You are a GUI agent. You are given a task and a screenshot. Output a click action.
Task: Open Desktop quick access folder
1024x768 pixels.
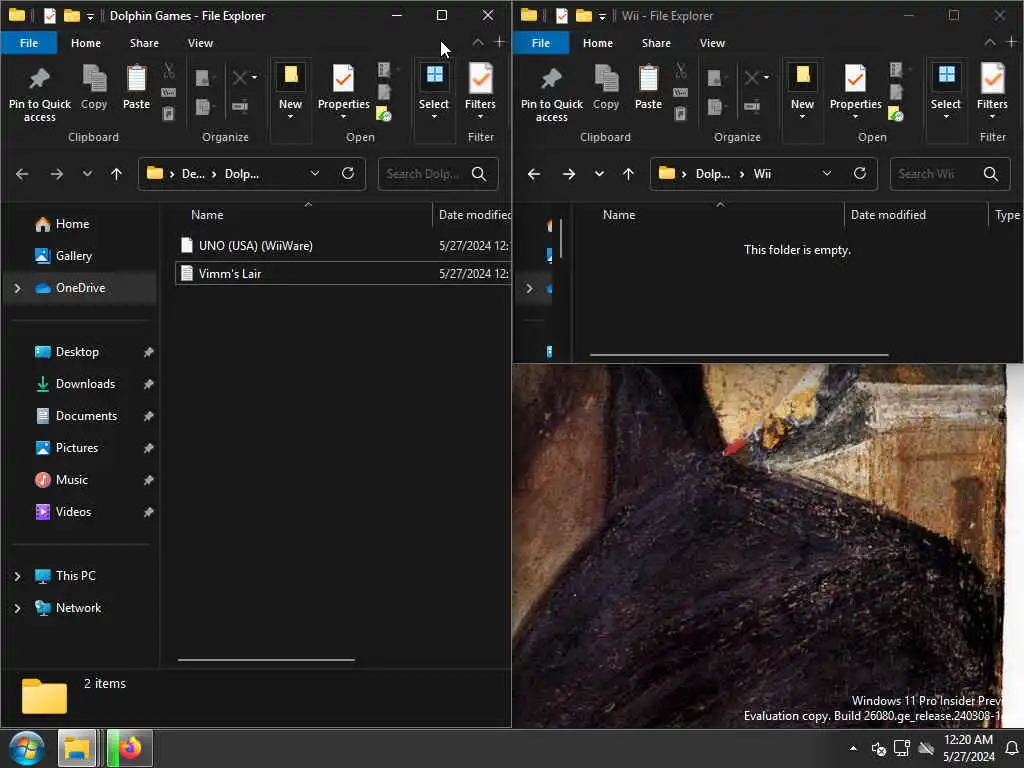pos(79,352)
